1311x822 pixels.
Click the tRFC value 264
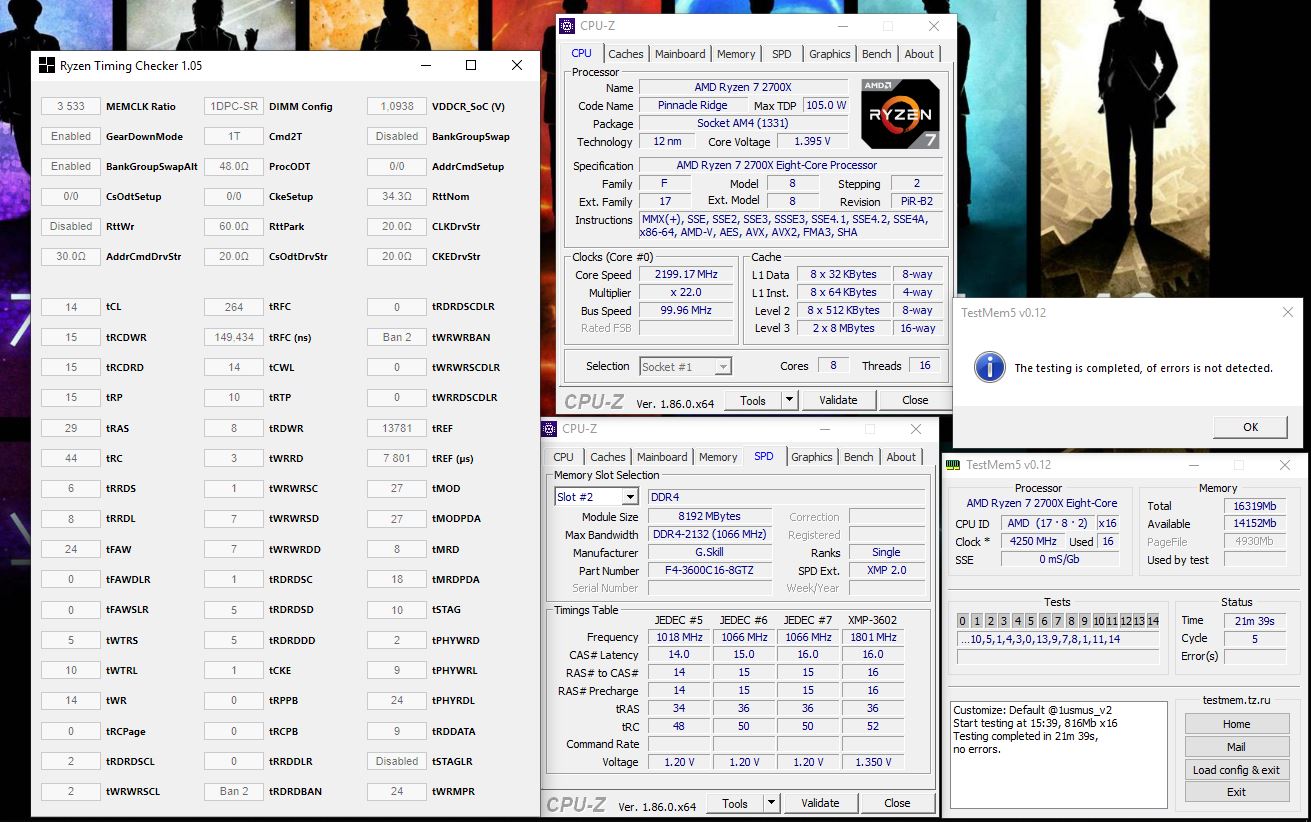[233, 307]
